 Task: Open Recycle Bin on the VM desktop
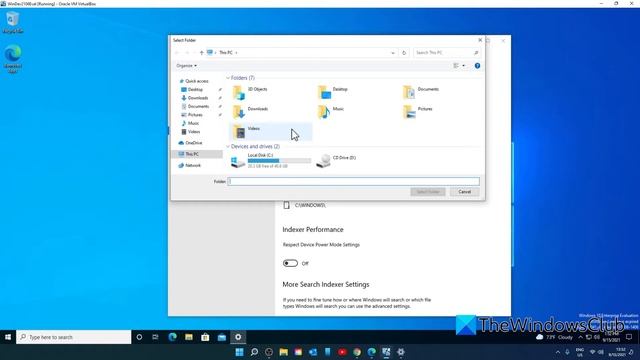coord(13,22)
